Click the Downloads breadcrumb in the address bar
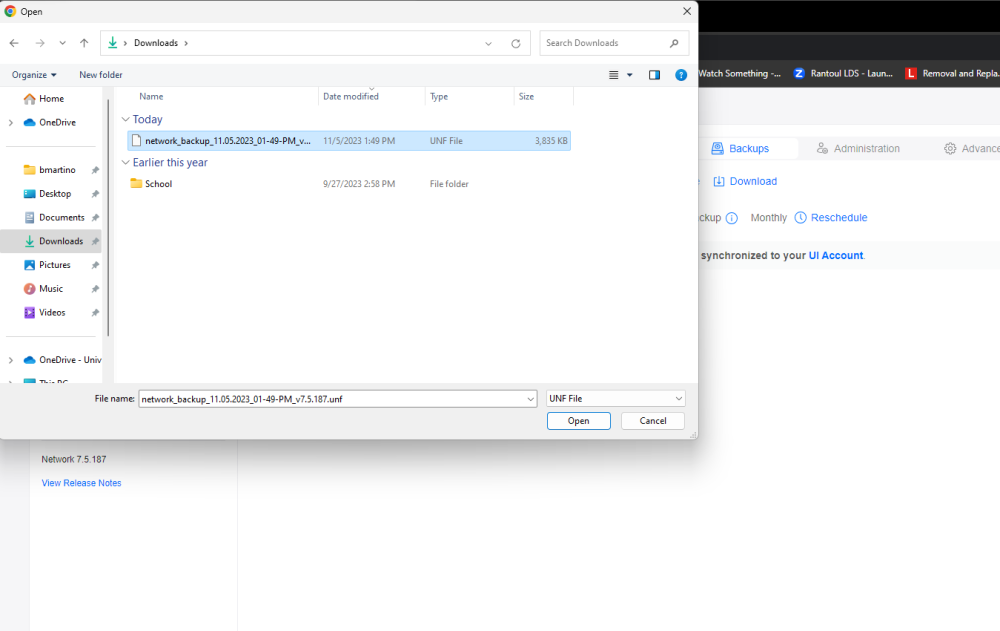Image resolution: width=1000 pixels, height=631 pixels. (156, 43)
